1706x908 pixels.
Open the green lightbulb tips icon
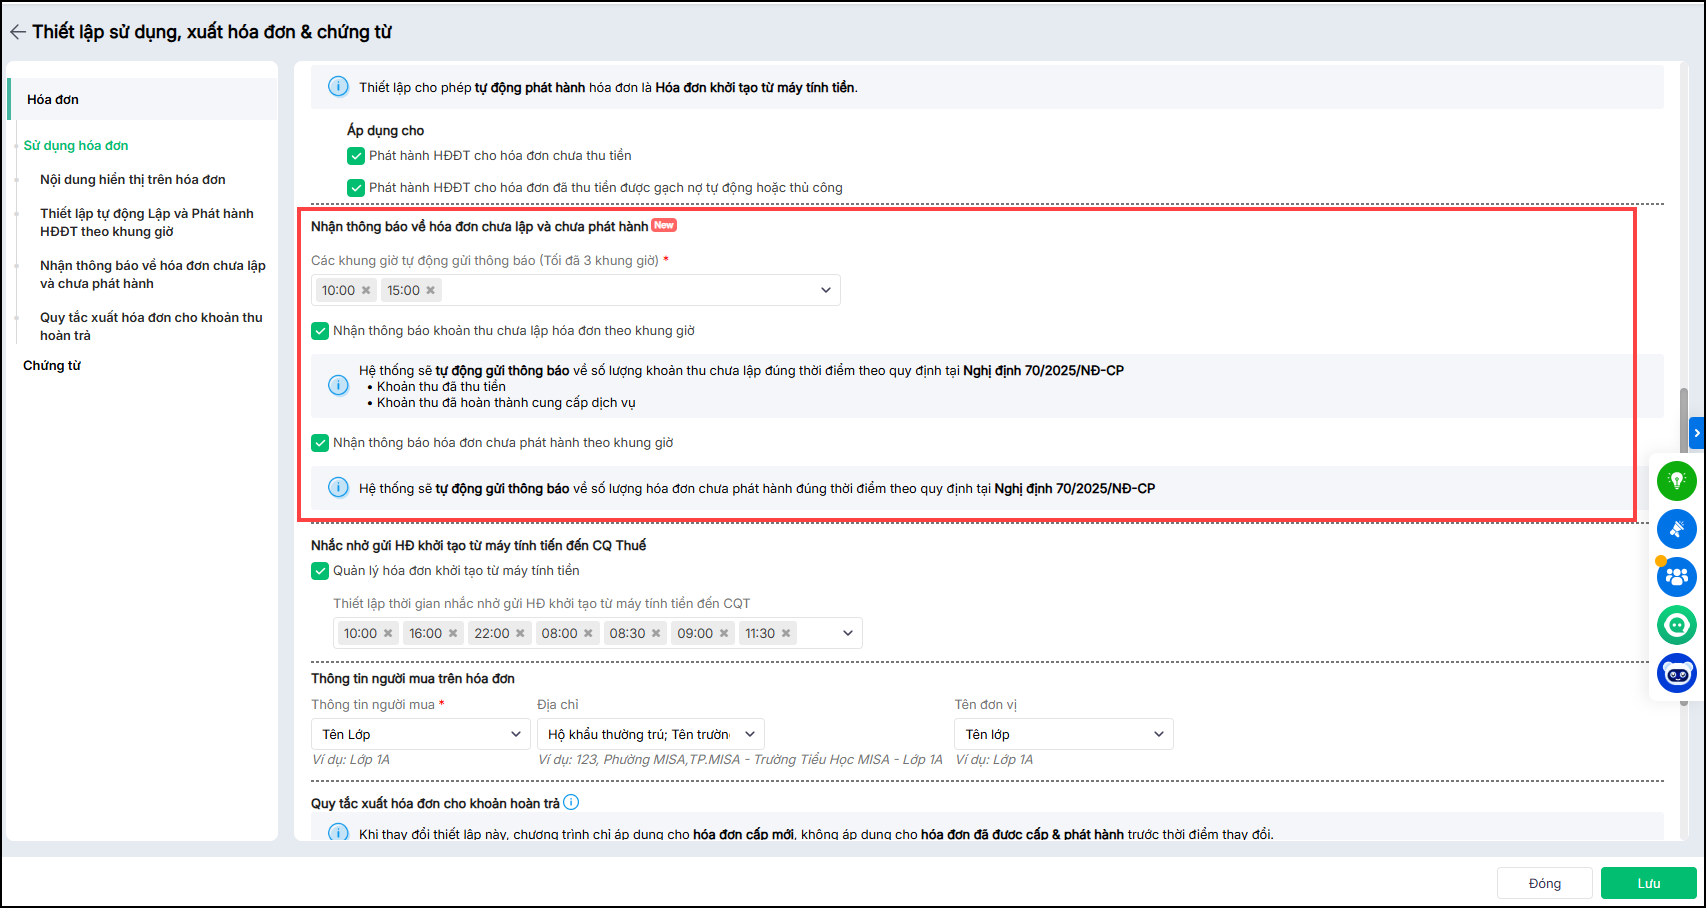coord(1676,481)
